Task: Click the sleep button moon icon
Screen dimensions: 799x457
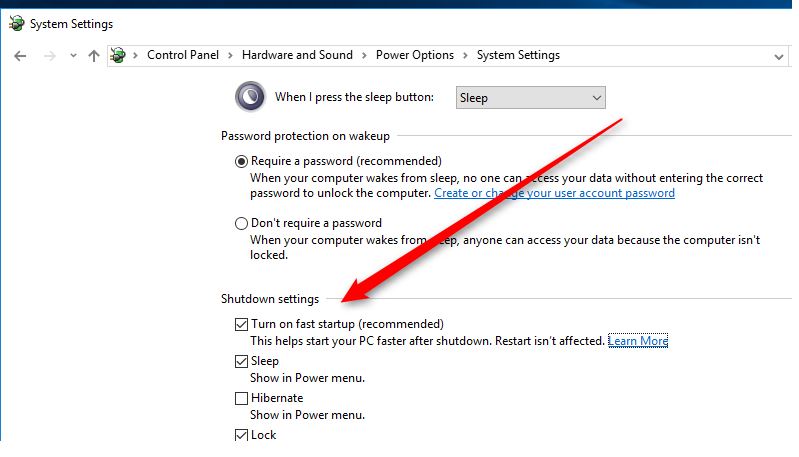Action: (x=249, y=97)
